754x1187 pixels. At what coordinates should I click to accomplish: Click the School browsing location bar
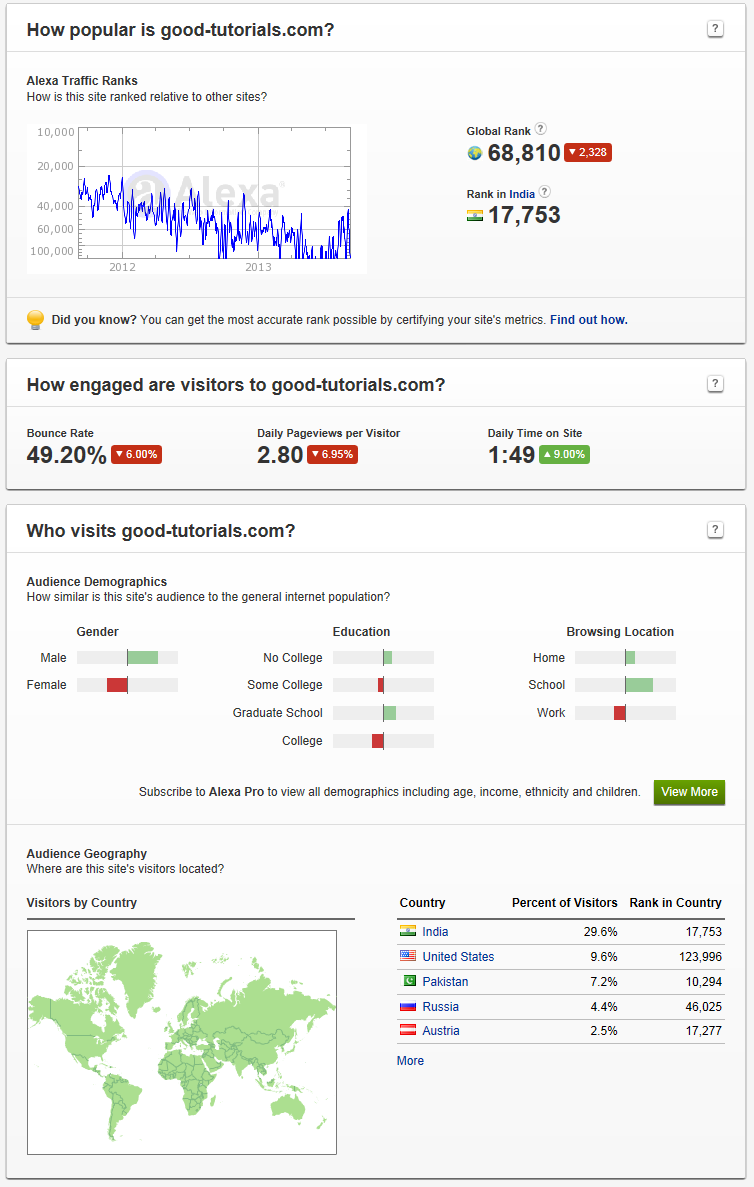pos(625,684)
